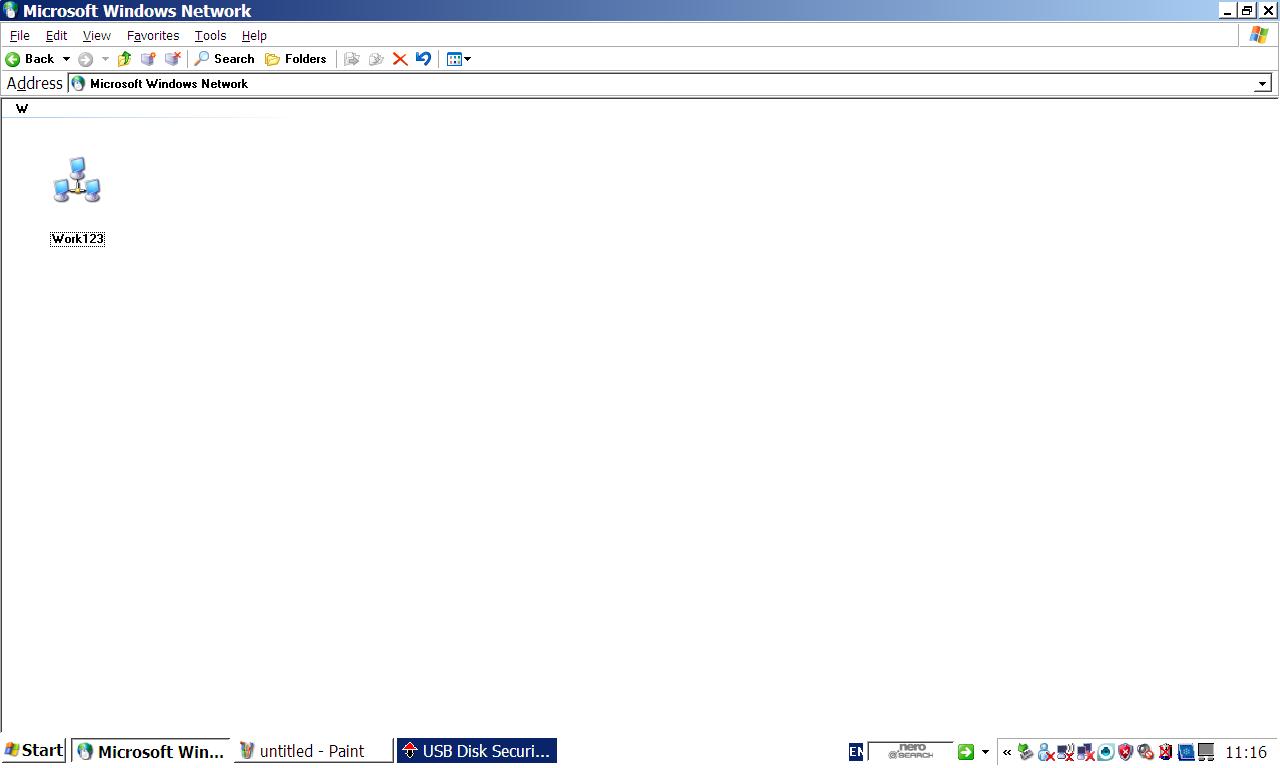Open the Views dropdown button
The width and height of the screenshot is (1280, 768).
pos(458,59)
